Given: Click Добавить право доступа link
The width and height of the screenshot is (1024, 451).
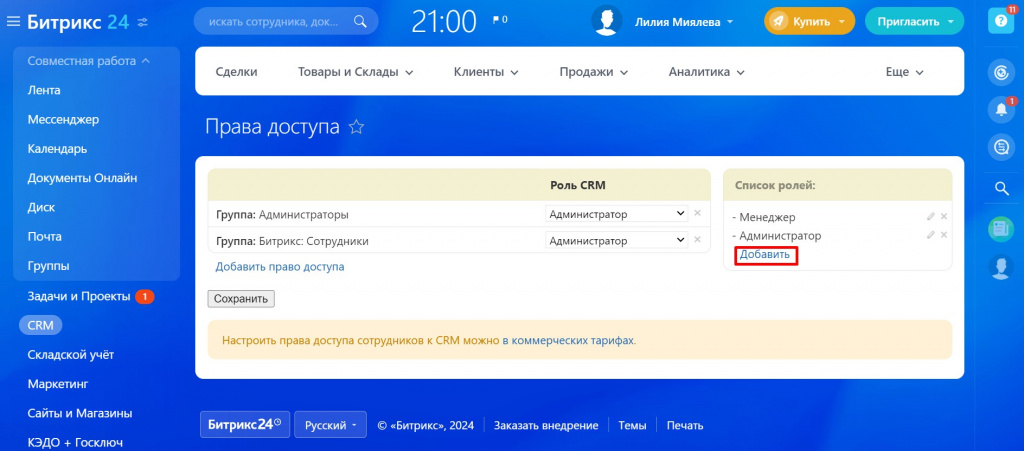Looking at the screenshot, I should (280, 266).
